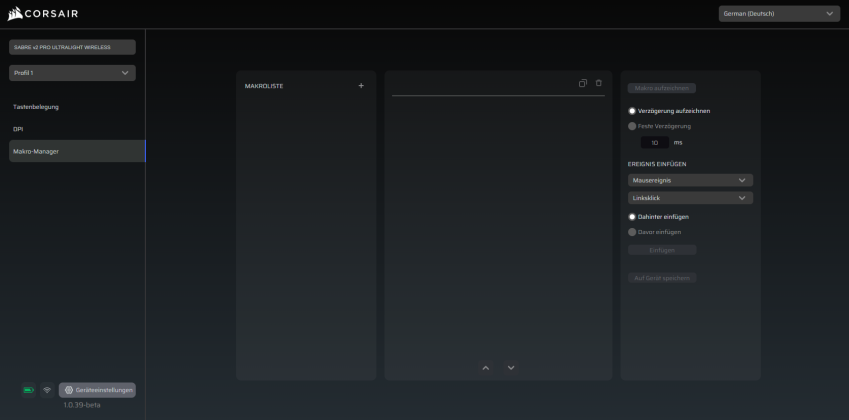The image size is (849, 420).
Task: Click the wireless connection icon
Action: 46,390
